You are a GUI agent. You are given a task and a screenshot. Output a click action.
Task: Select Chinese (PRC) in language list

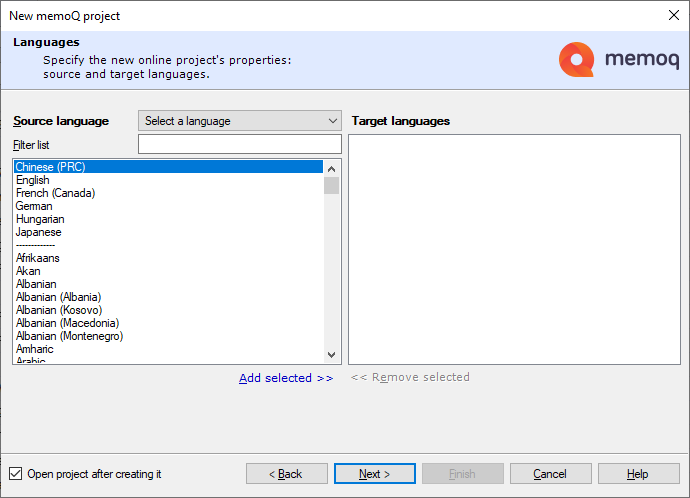50,167
